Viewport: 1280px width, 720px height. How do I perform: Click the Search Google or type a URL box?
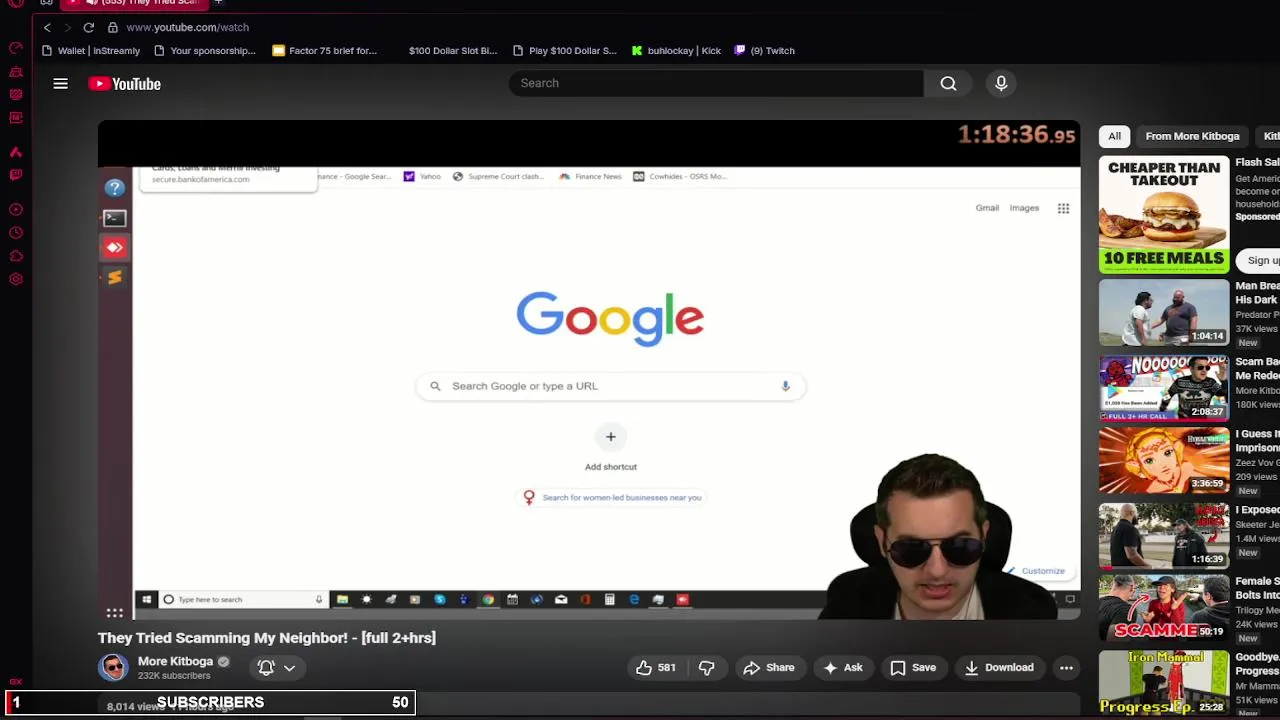coord(610,386)
